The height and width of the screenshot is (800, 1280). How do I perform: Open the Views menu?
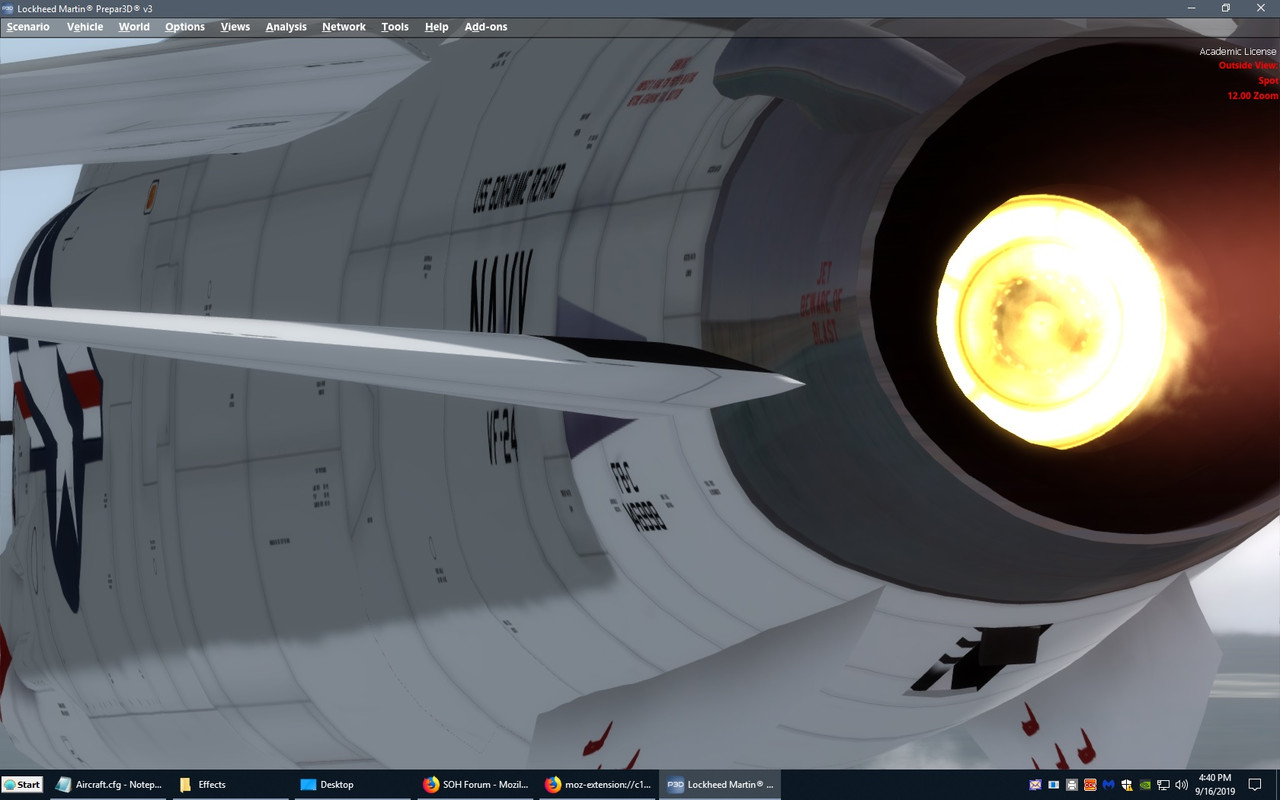coord(235,27)
